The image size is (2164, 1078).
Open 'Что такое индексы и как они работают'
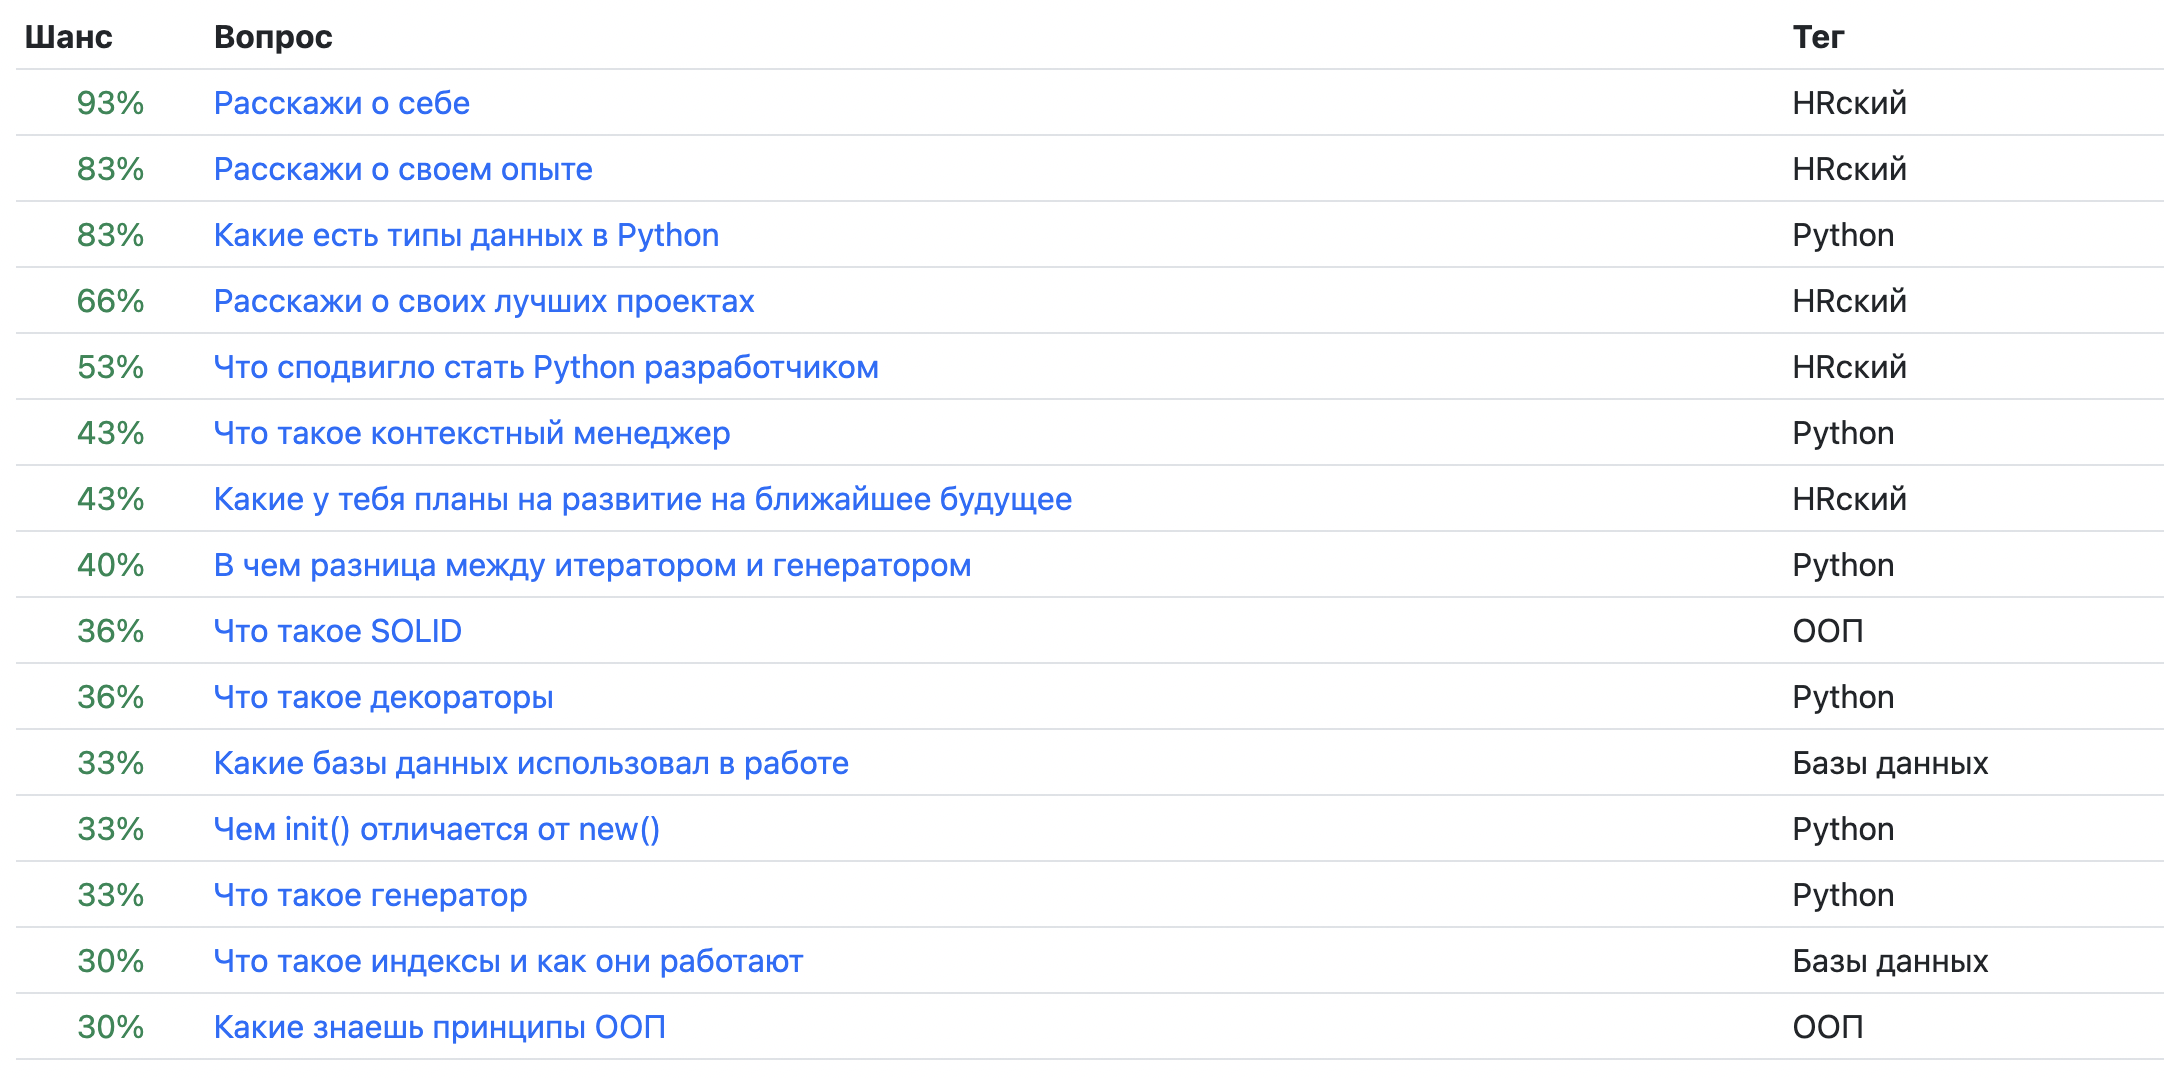pyautogui.click(x=508, y=961)
